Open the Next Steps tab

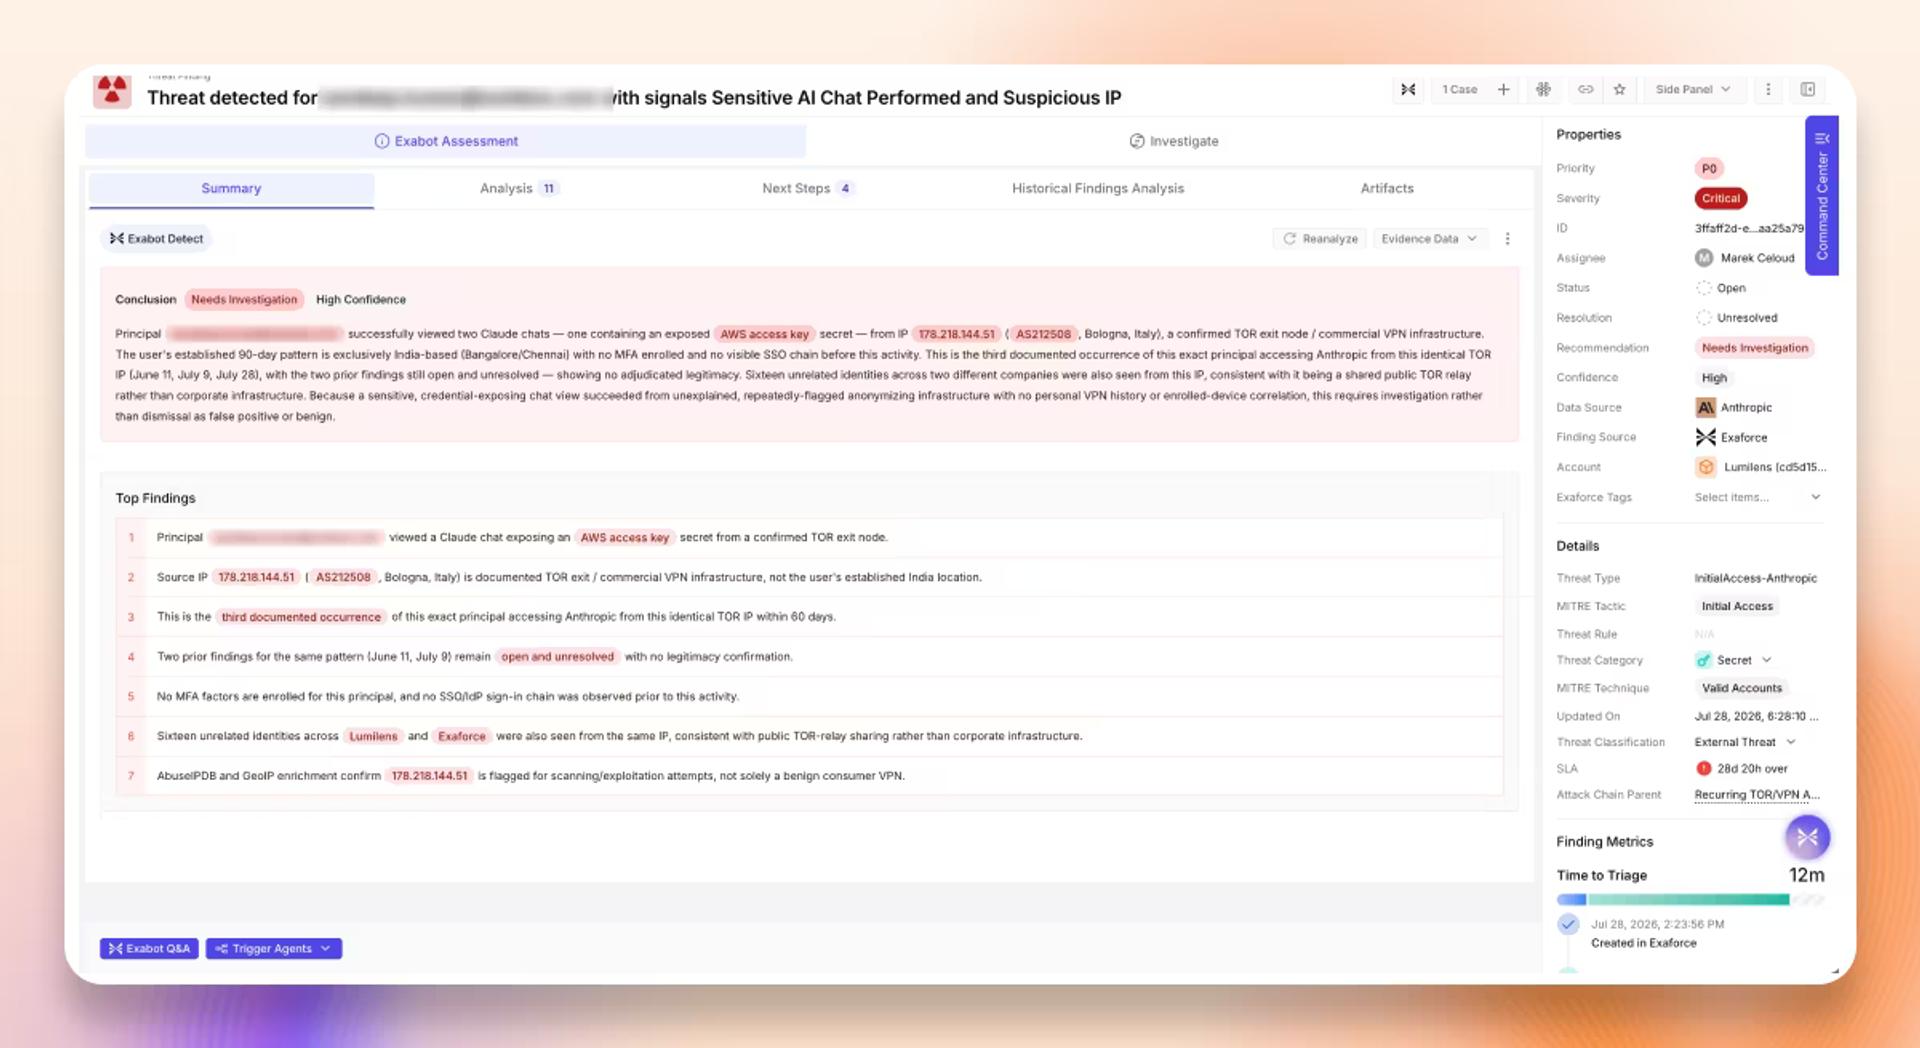[x=807, y=188]
